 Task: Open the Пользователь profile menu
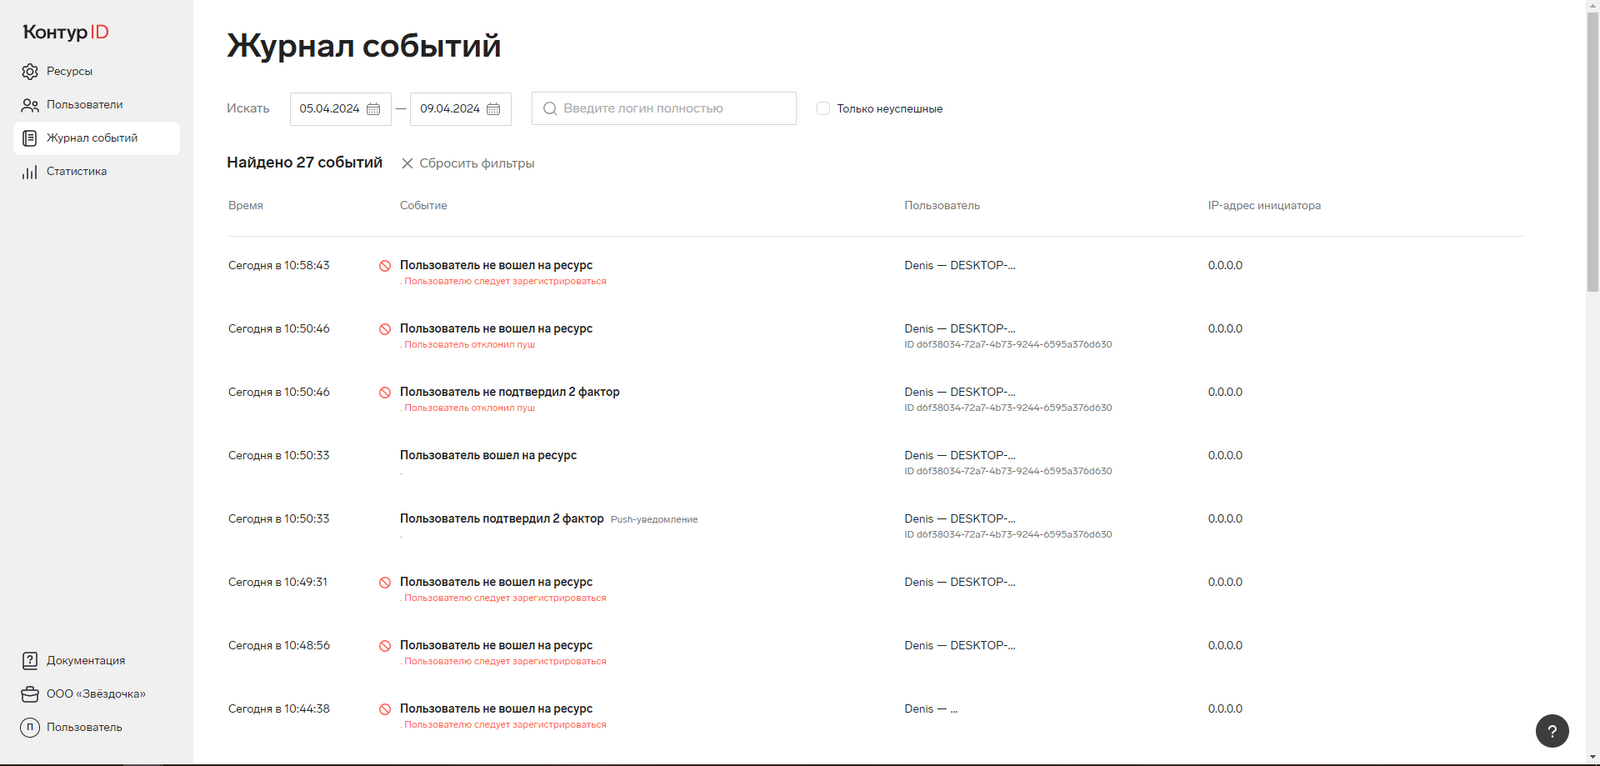tap(96, 727)
